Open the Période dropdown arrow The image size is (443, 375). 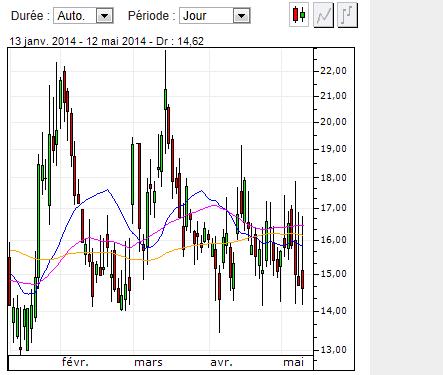pyautogui.click(x=241, y=16)
